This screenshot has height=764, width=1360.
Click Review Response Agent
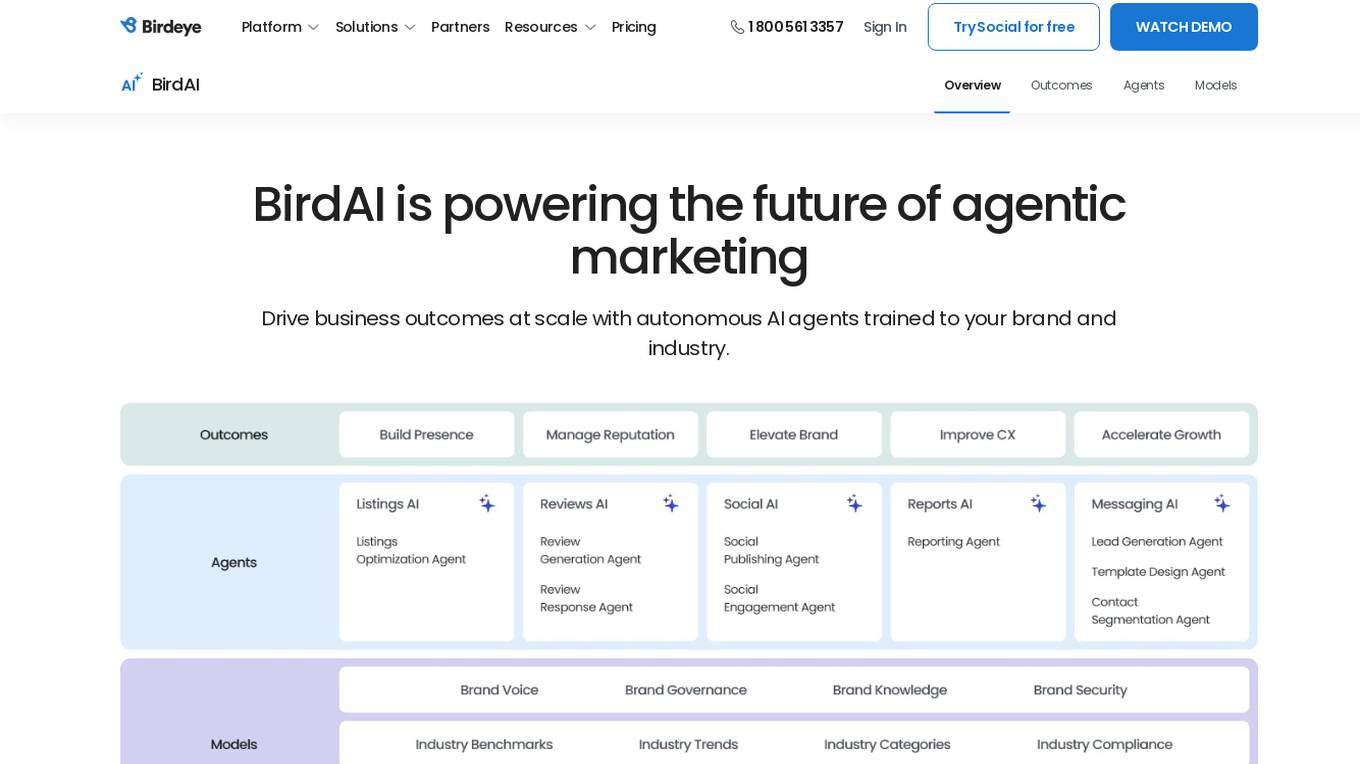click(587, 599)
